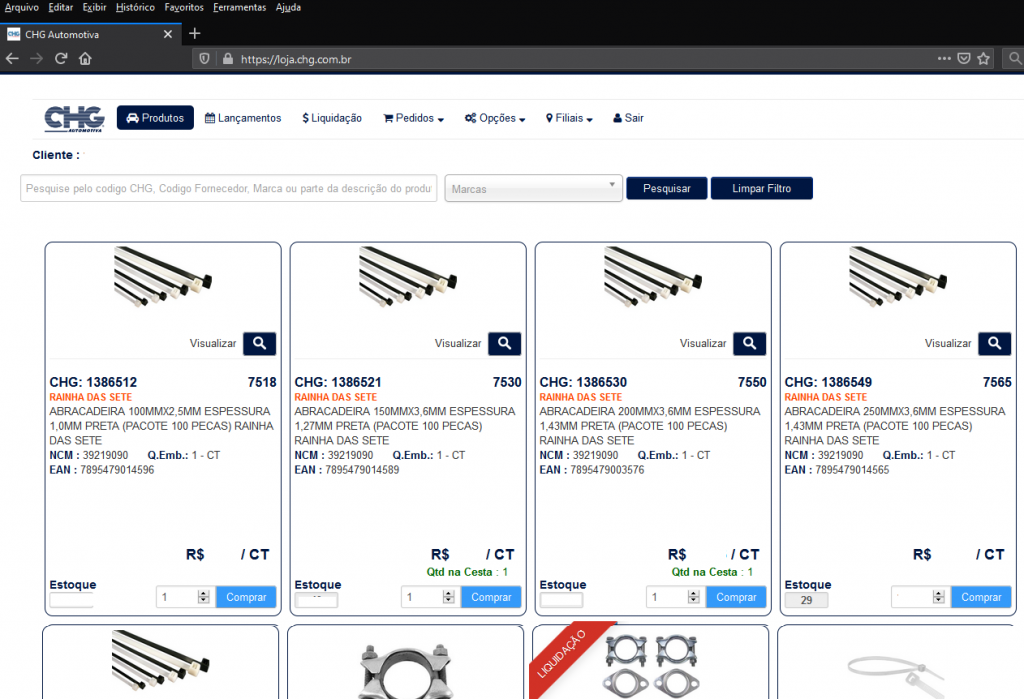
Task: Click EAN 7895479003576 text
Action: coord(592,470)
